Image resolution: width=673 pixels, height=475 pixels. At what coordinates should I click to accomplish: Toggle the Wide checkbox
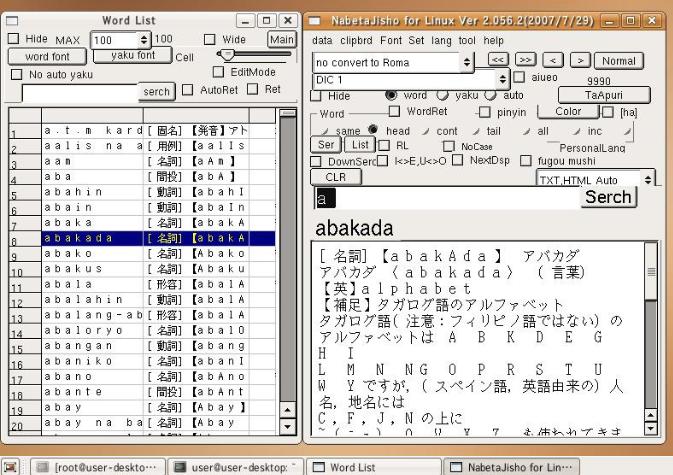click(209, 39)
